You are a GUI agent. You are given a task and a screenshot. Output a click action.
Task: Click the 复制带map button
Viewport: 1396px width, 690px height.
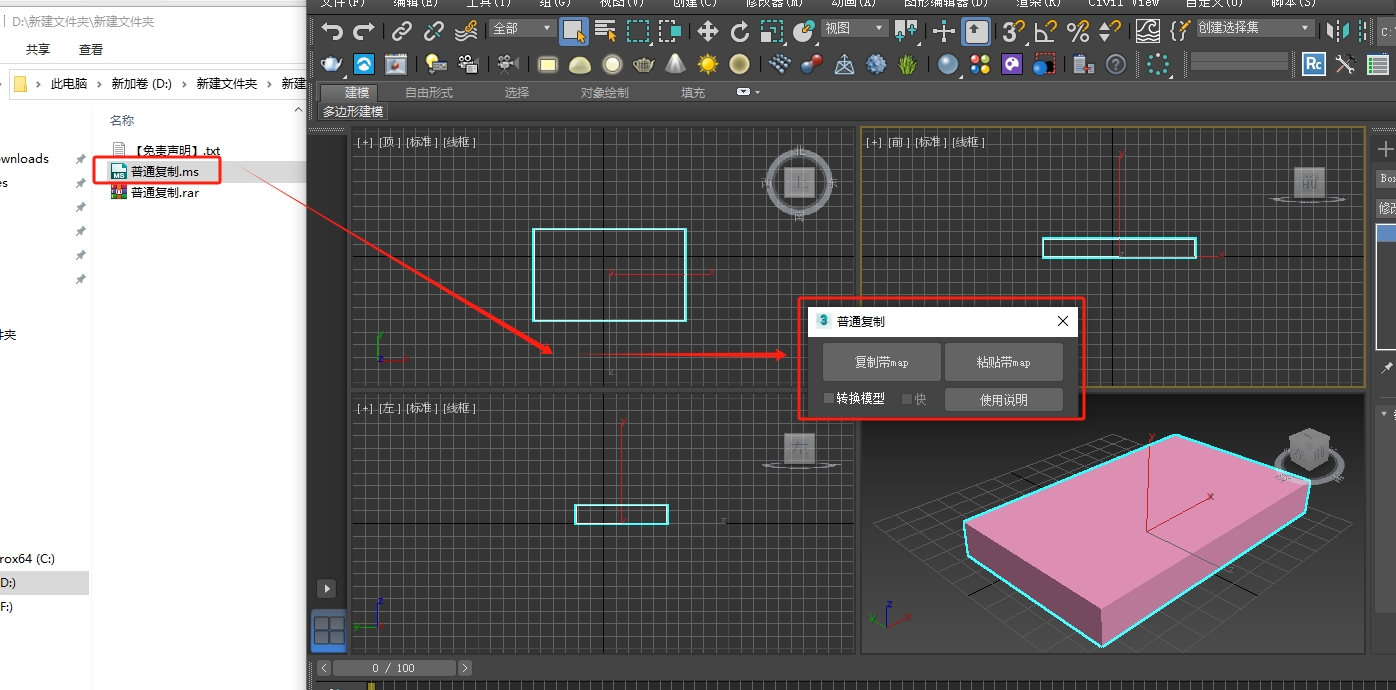pos(882,362)
